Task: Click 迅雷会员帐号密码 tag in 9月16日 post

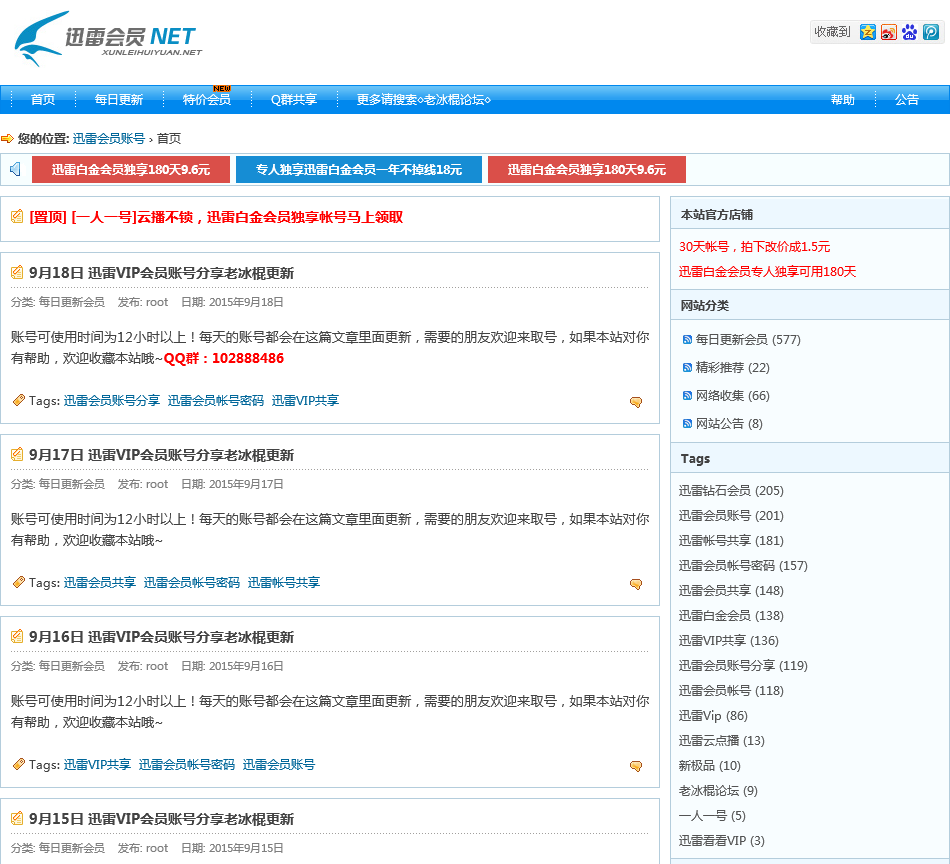Action: (187, 765)
